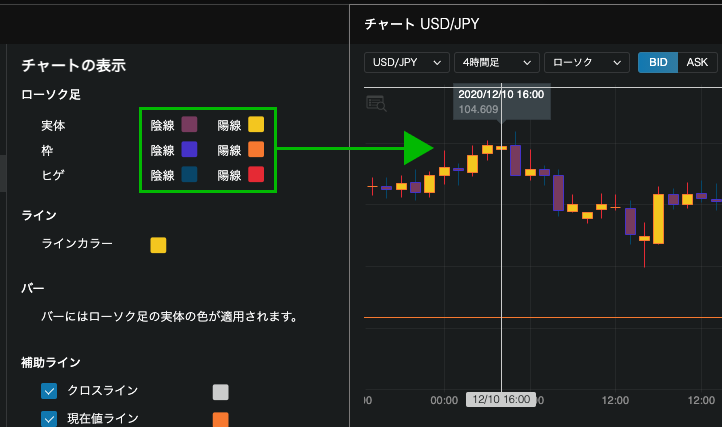Change the ヒゲ 陰線 dark blue swatch
Viewport: 722px width, 427px height.
(189, 175)
